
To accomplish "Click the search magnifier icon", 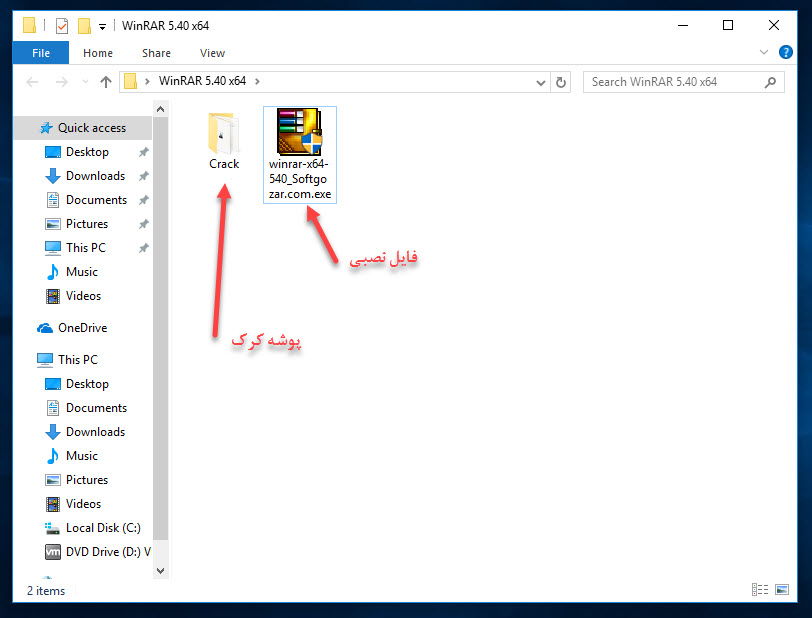I will point(770,82).
